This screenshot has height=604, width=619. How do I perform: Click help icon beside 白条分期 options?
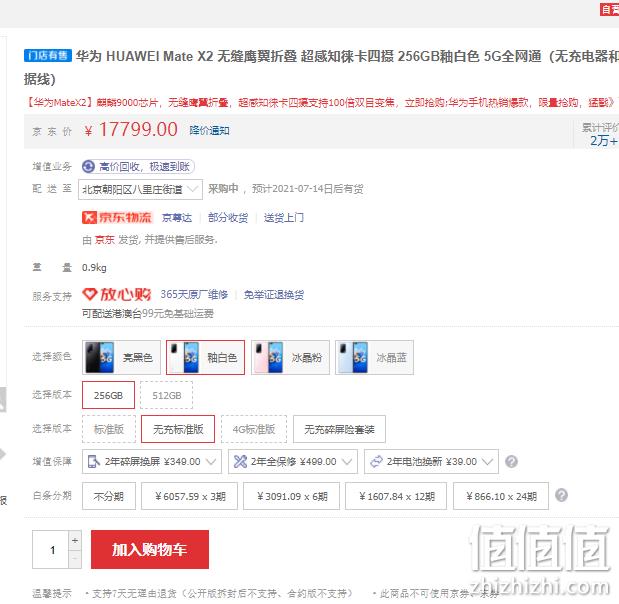pyautogui.click(x=561, y=495)
